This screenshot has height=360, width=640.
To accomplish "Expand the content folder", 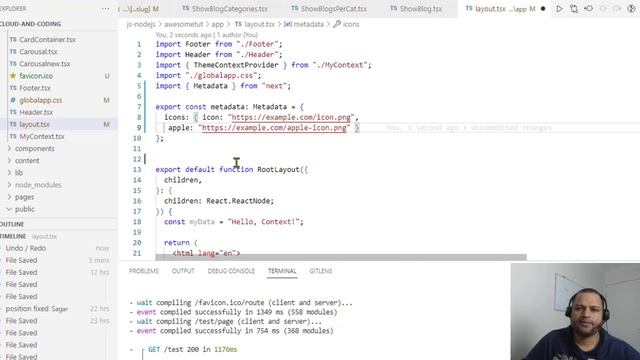I will 27,160.
